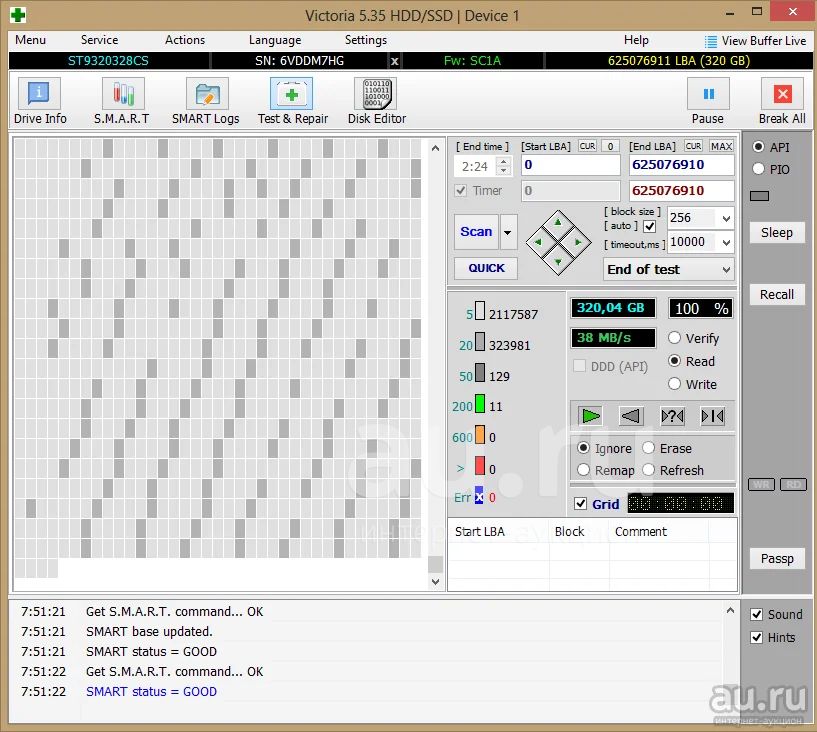Click the red slow block color swatch
This screenshot has height=732, width=817.
(480, 465)
